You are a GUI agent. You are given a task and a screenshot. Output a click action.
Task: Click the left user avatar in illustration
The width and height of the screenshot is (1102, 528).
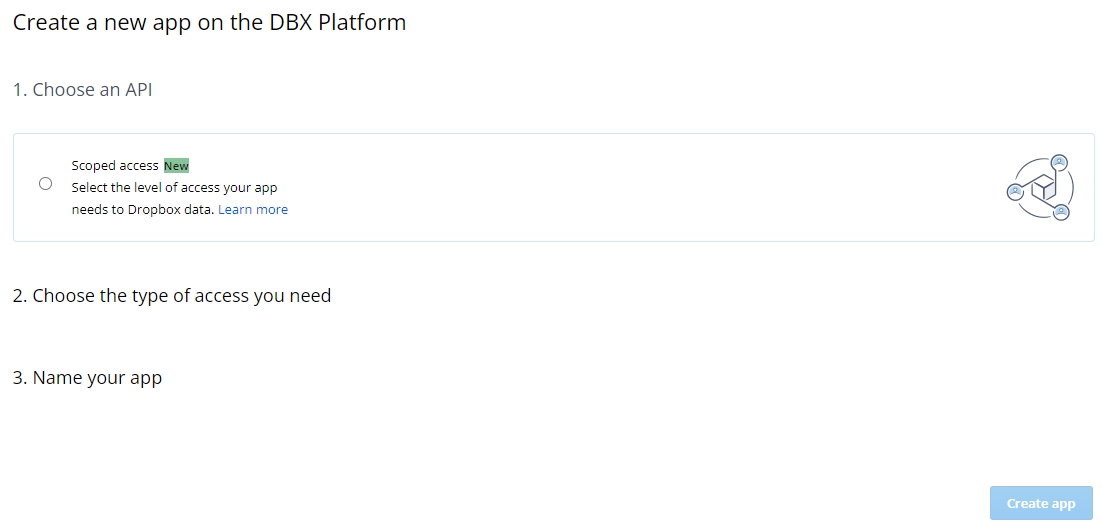point(1015,190)
